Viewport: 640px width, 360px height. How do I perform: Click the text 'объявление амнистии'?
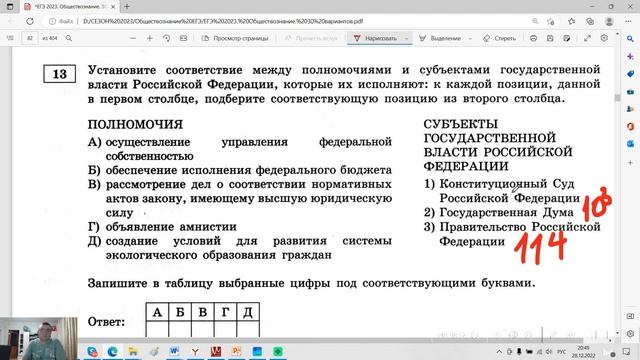tap(171, 227)
